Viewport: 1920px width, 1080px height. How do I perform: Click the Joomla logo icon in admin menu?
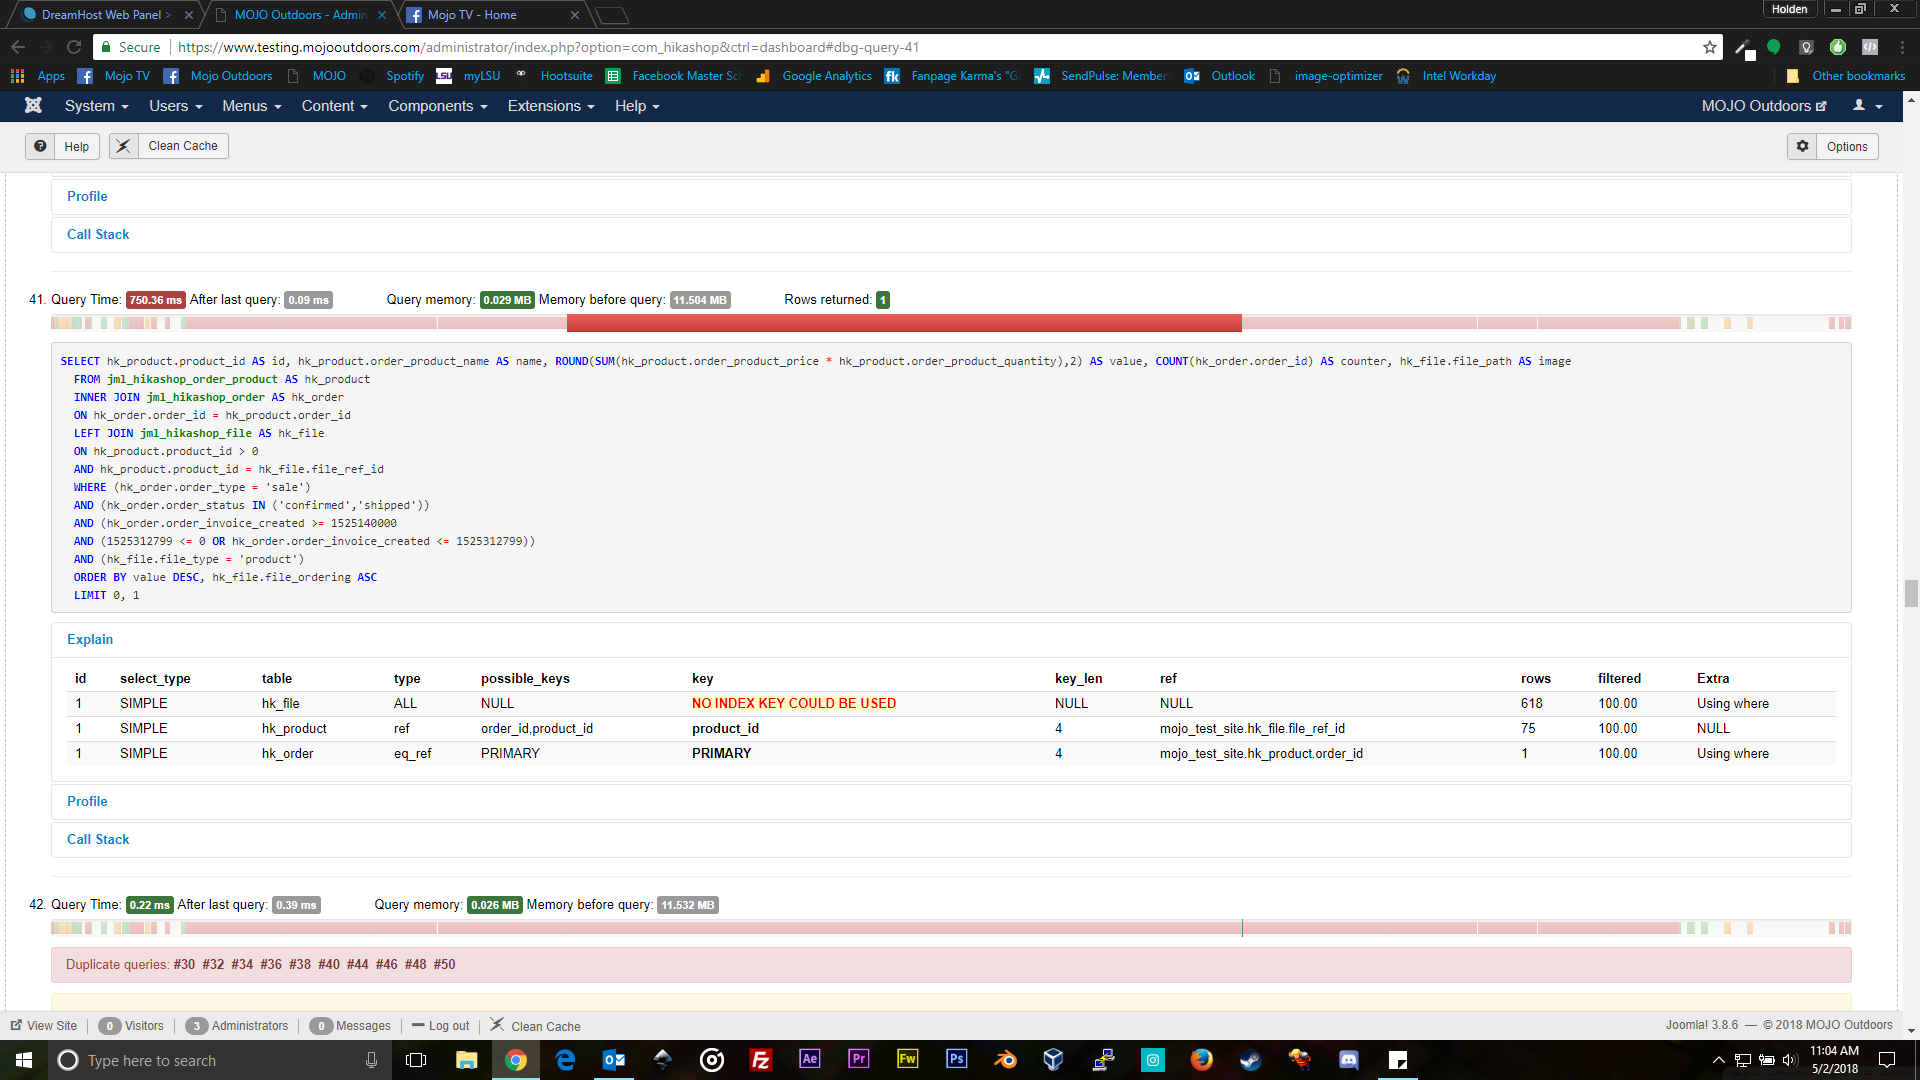pos(33,106)
